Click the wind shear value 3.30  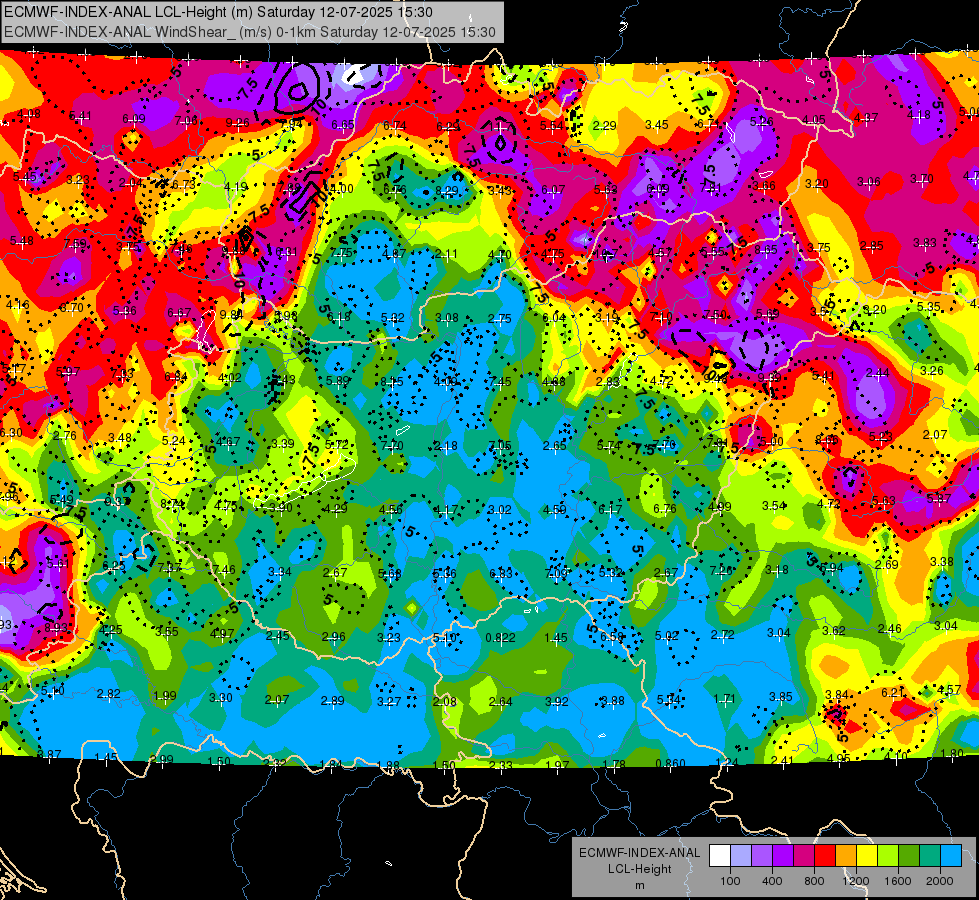tap(220, 698)
